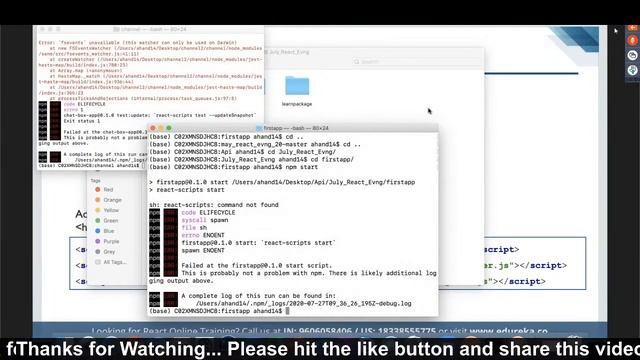
Task: Click the firstapp terminal prompt cursor on last line
Action: tap(287, 311)
